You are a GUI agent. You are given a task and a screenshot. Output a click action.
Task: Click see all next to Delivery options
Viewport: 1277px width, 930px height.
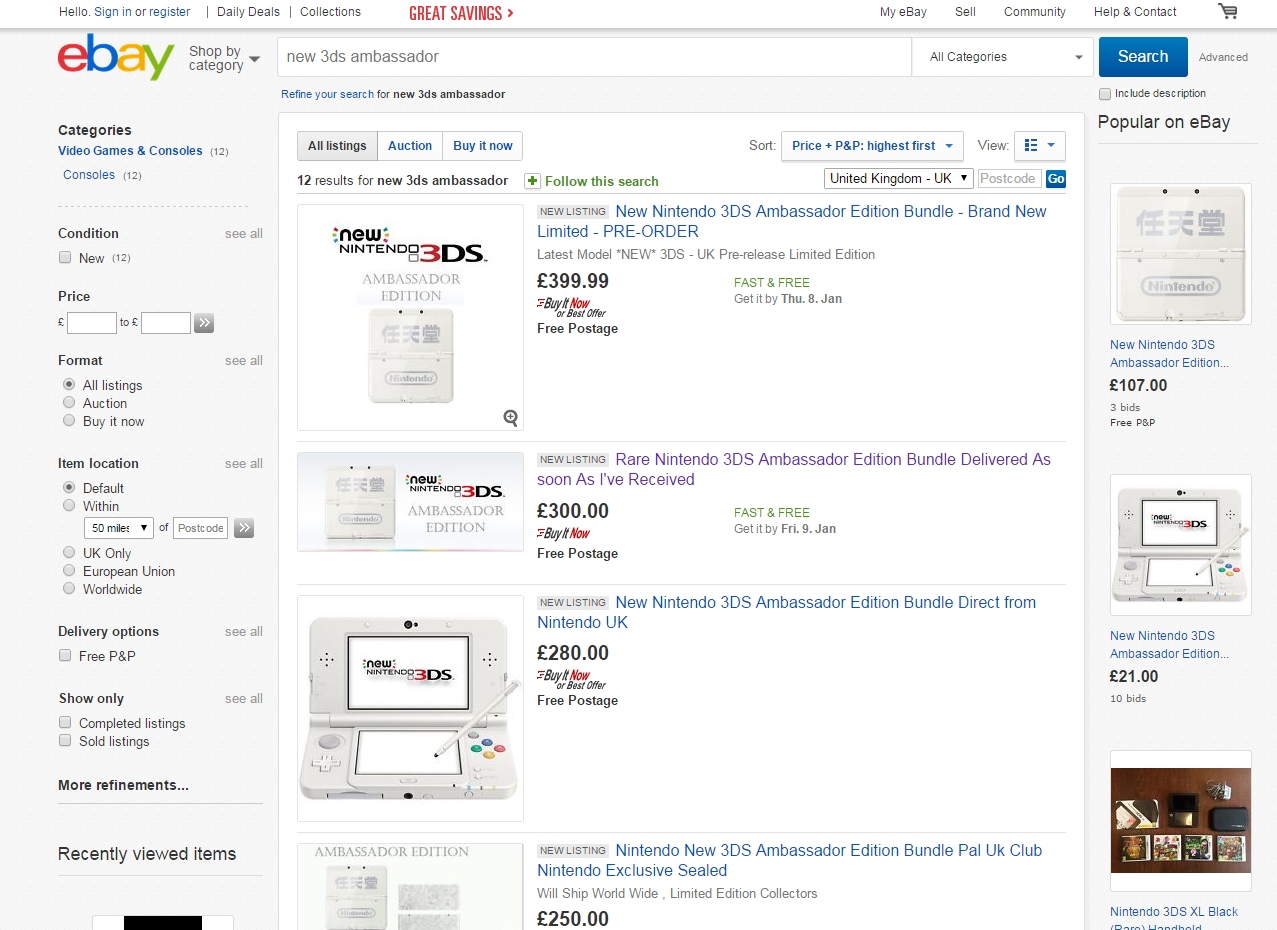pos(244,632)
